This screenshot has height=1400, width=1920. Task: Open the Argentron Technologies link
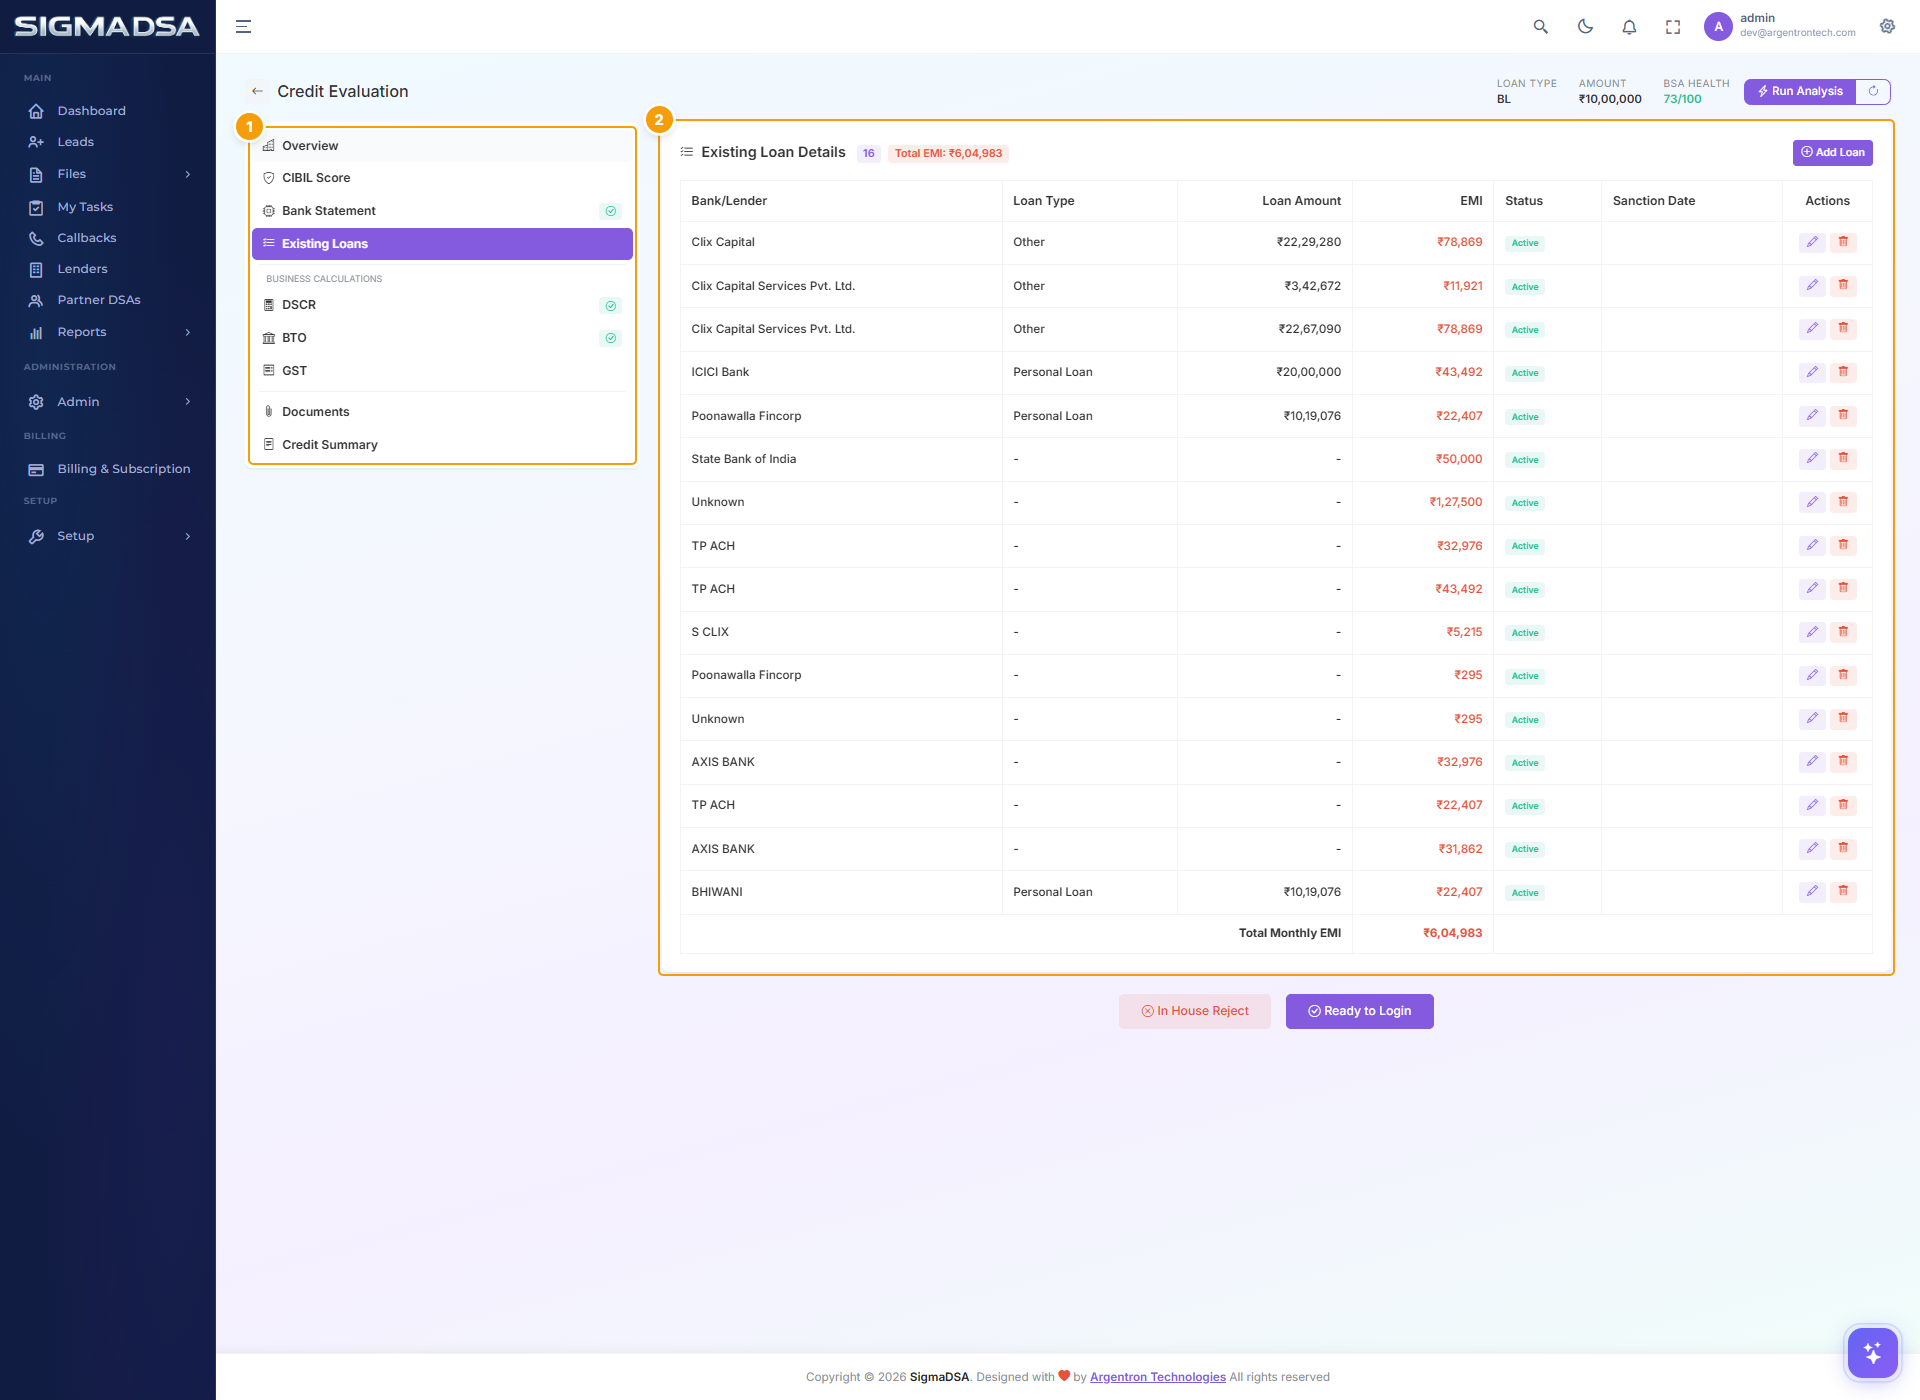coord(1158,1377)
